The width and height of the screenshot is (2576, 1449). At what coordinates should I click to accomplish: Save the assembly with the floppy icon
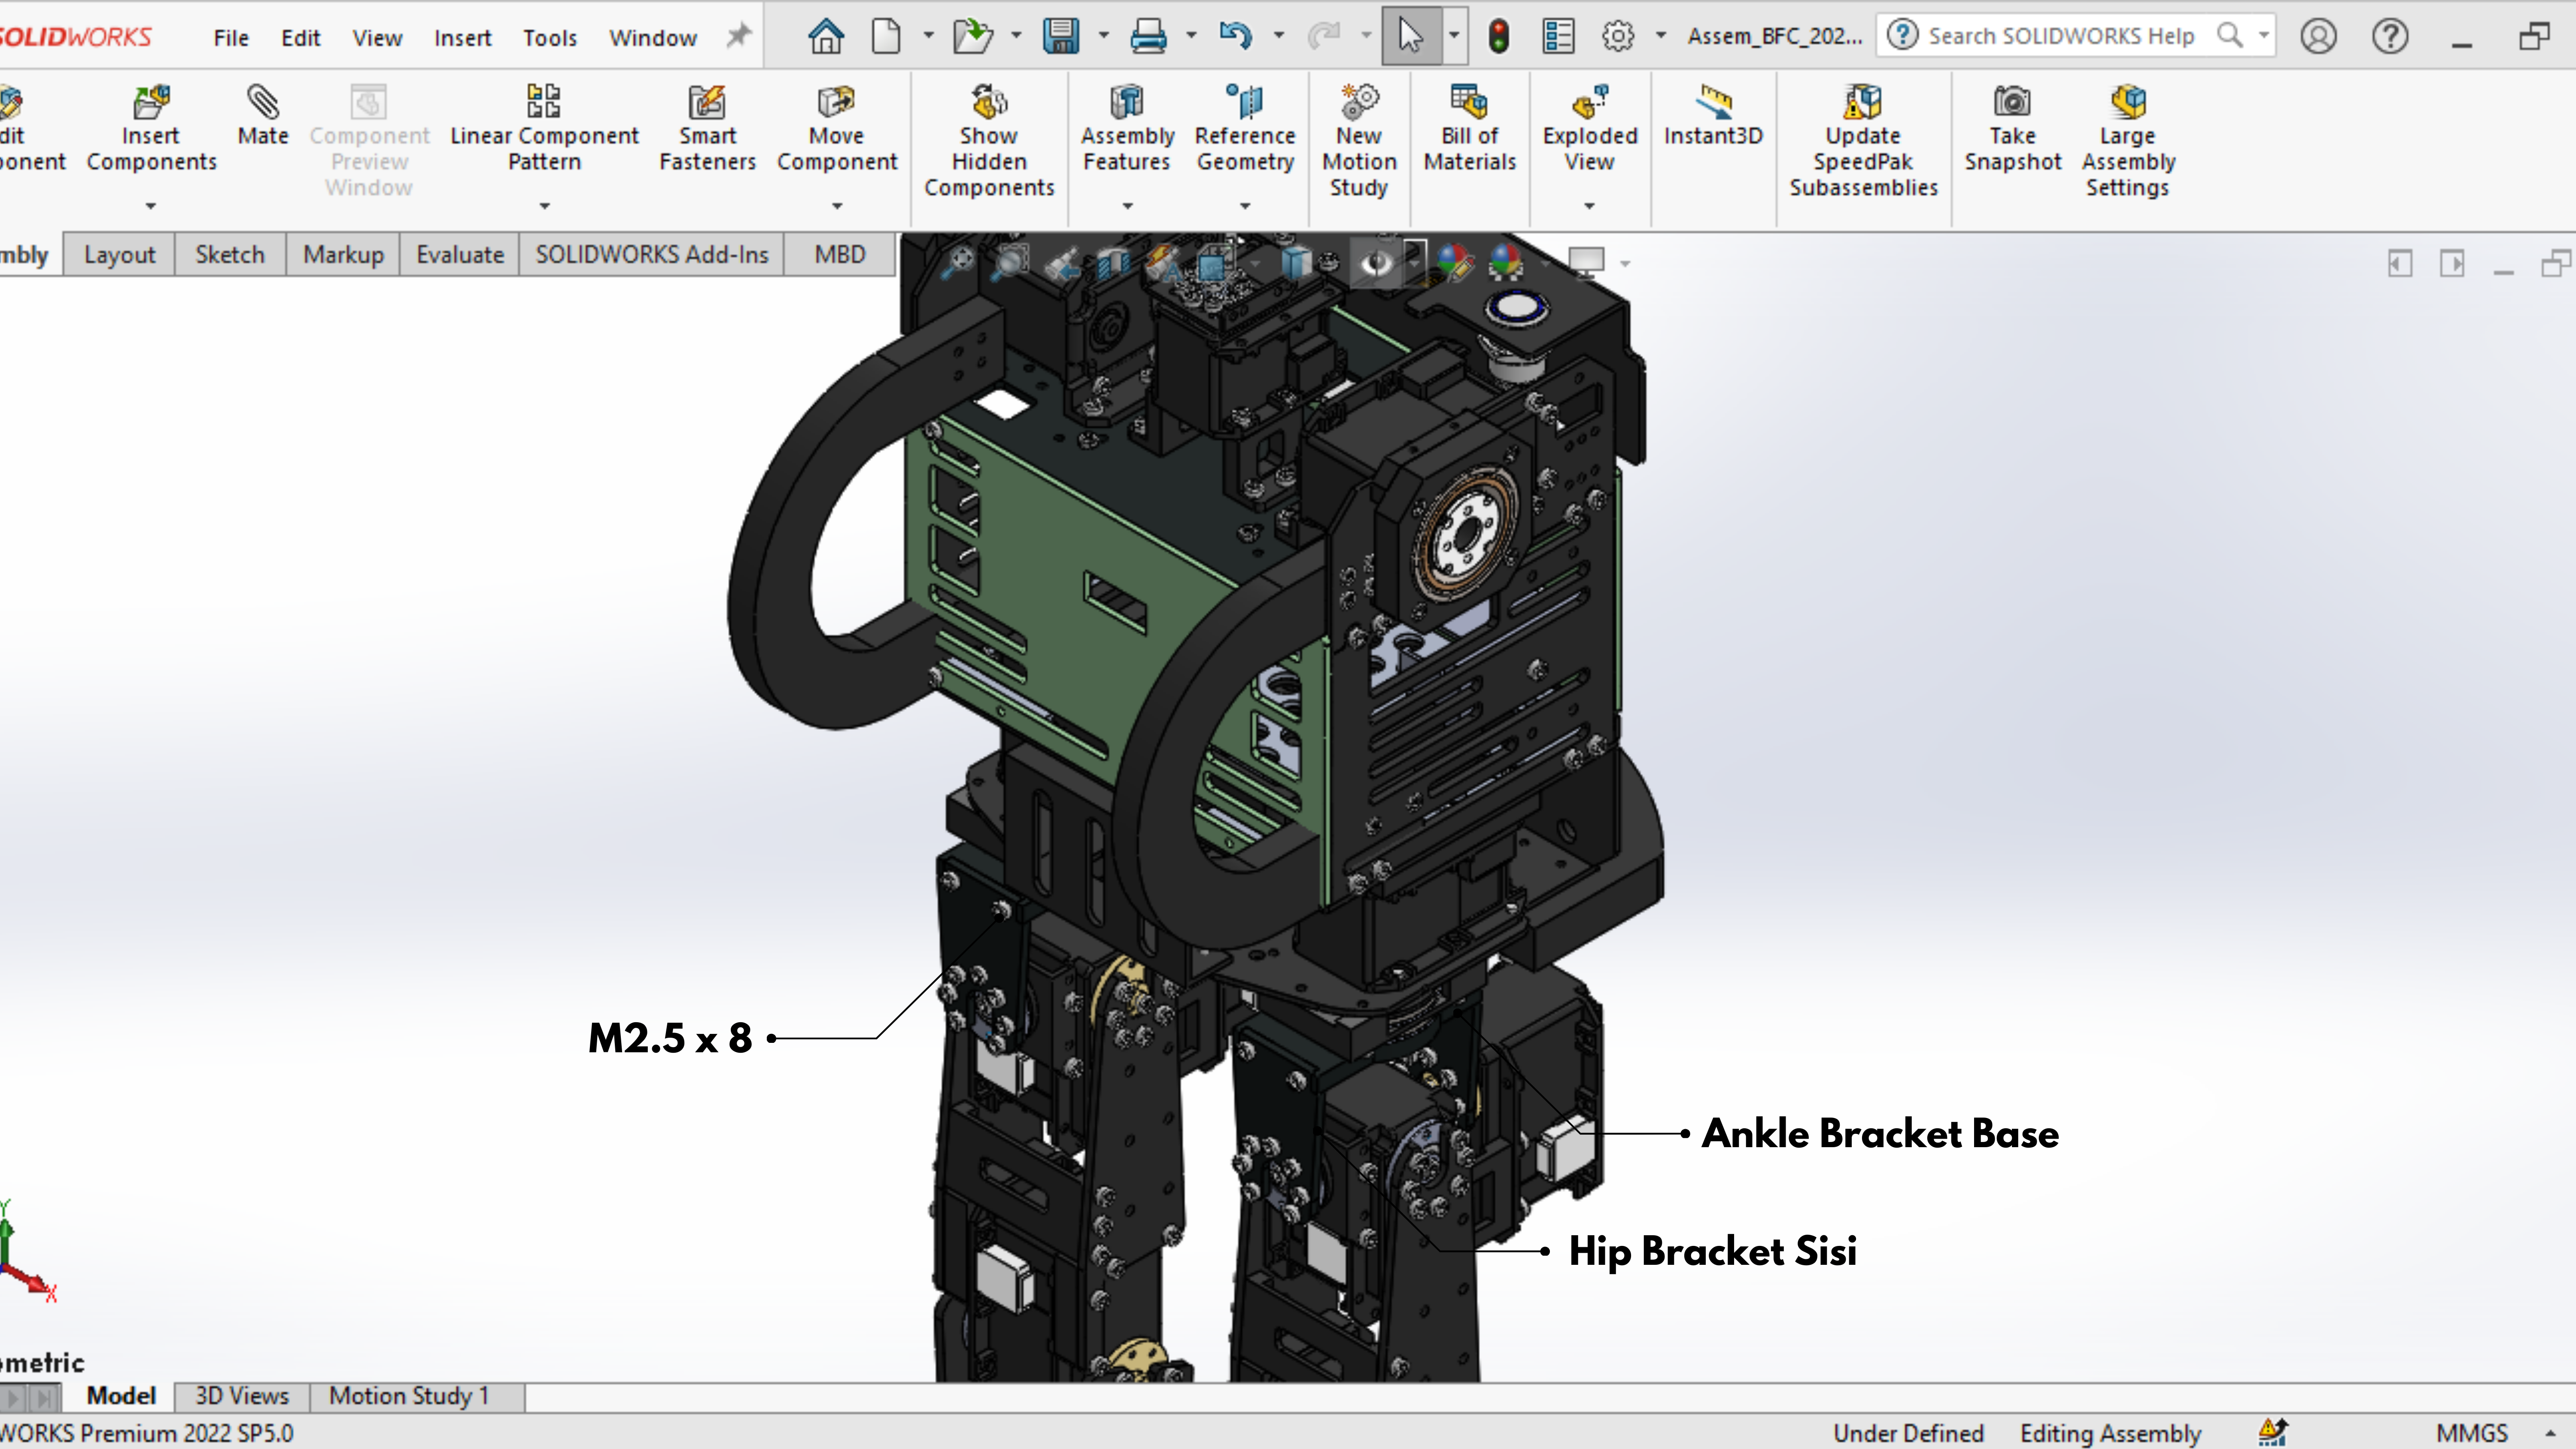point(1060,37)
